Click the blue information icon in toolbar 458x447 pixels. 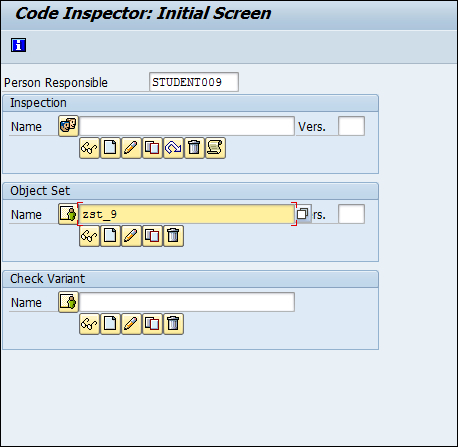pos(18,45)
